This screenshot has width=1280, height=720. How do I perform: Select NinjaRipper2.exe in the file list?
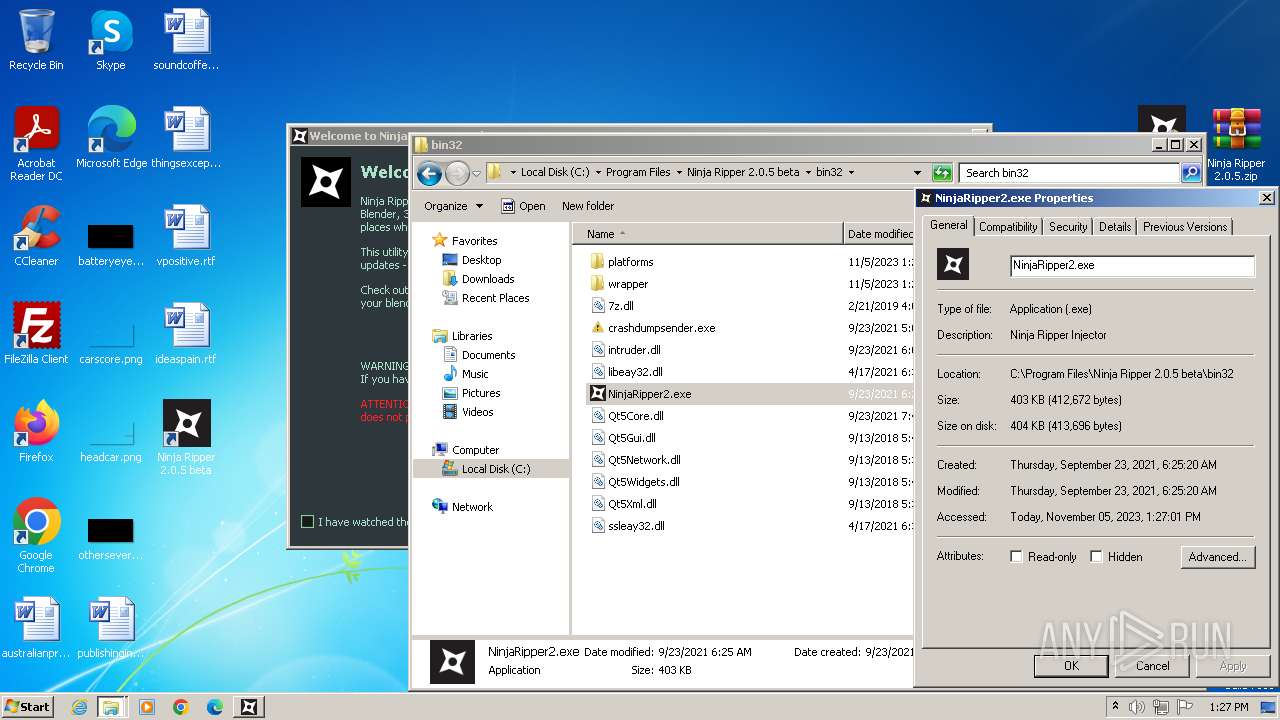[641, 394]
